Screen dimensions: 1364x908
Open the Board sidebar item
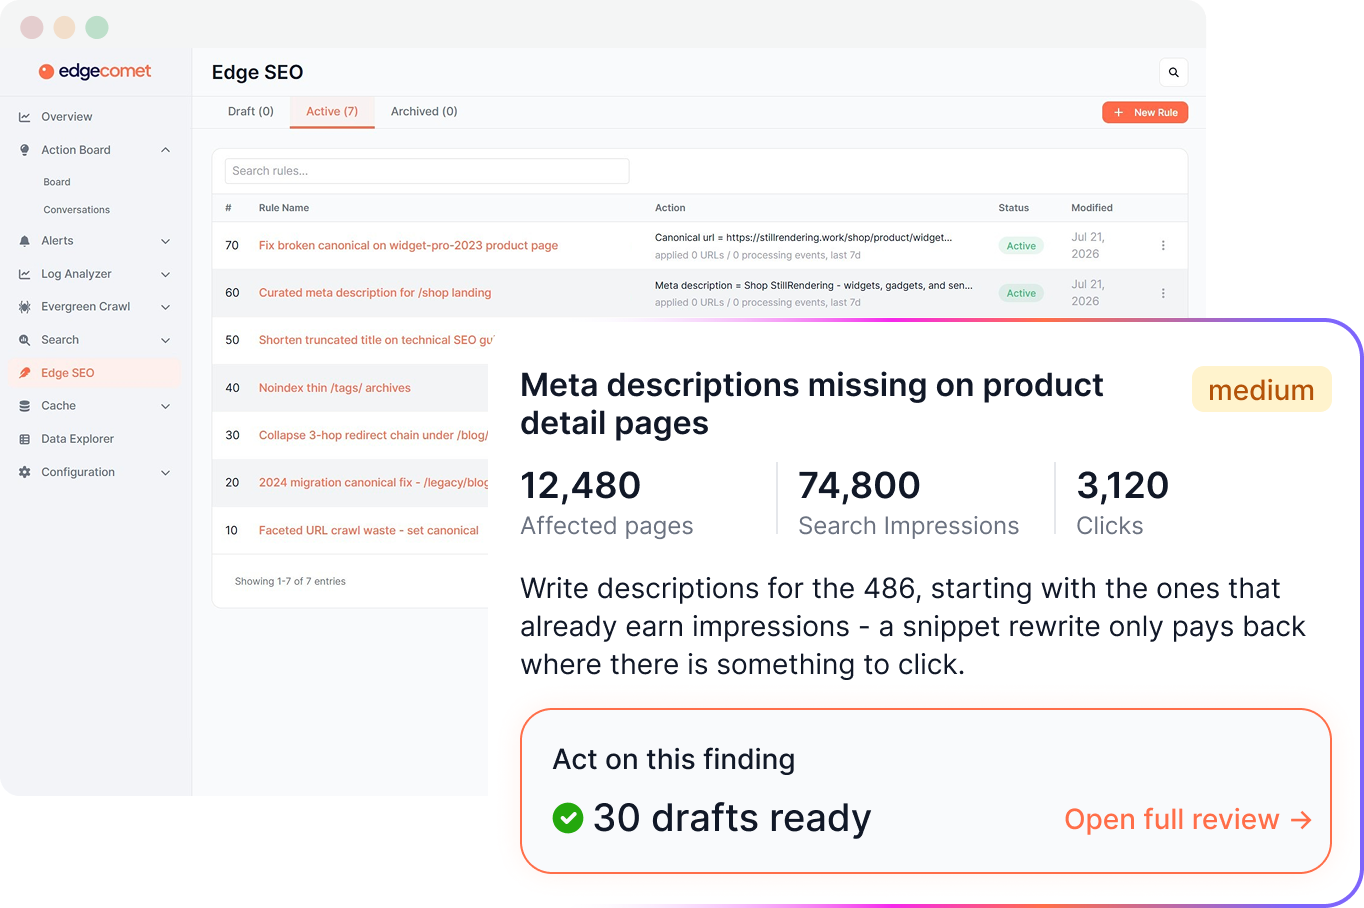57,182
